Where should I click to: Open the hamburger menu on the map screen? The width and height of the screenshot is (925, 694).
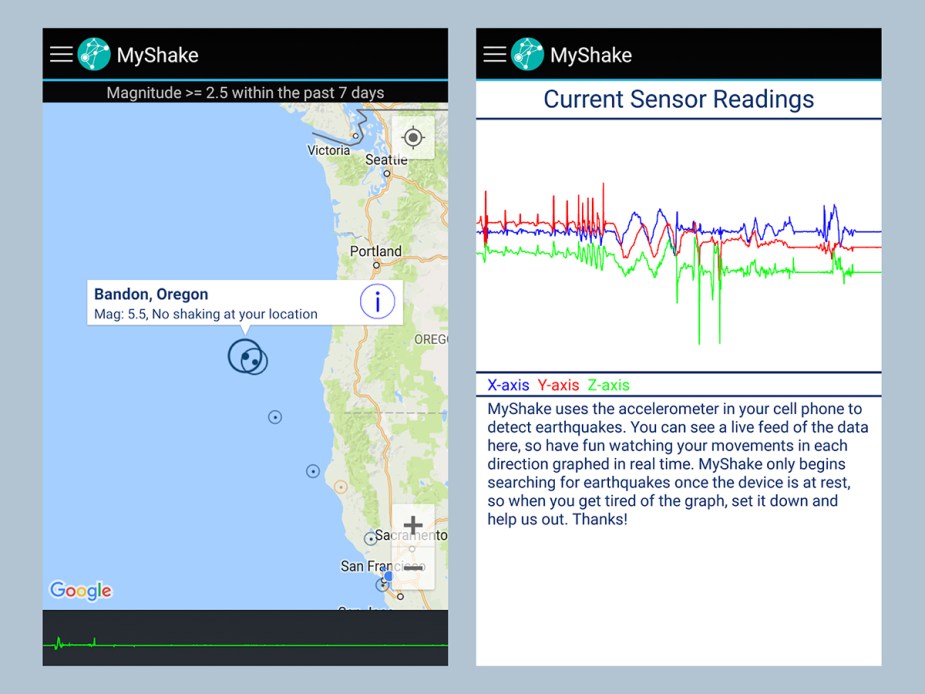[x=61, y=53]
